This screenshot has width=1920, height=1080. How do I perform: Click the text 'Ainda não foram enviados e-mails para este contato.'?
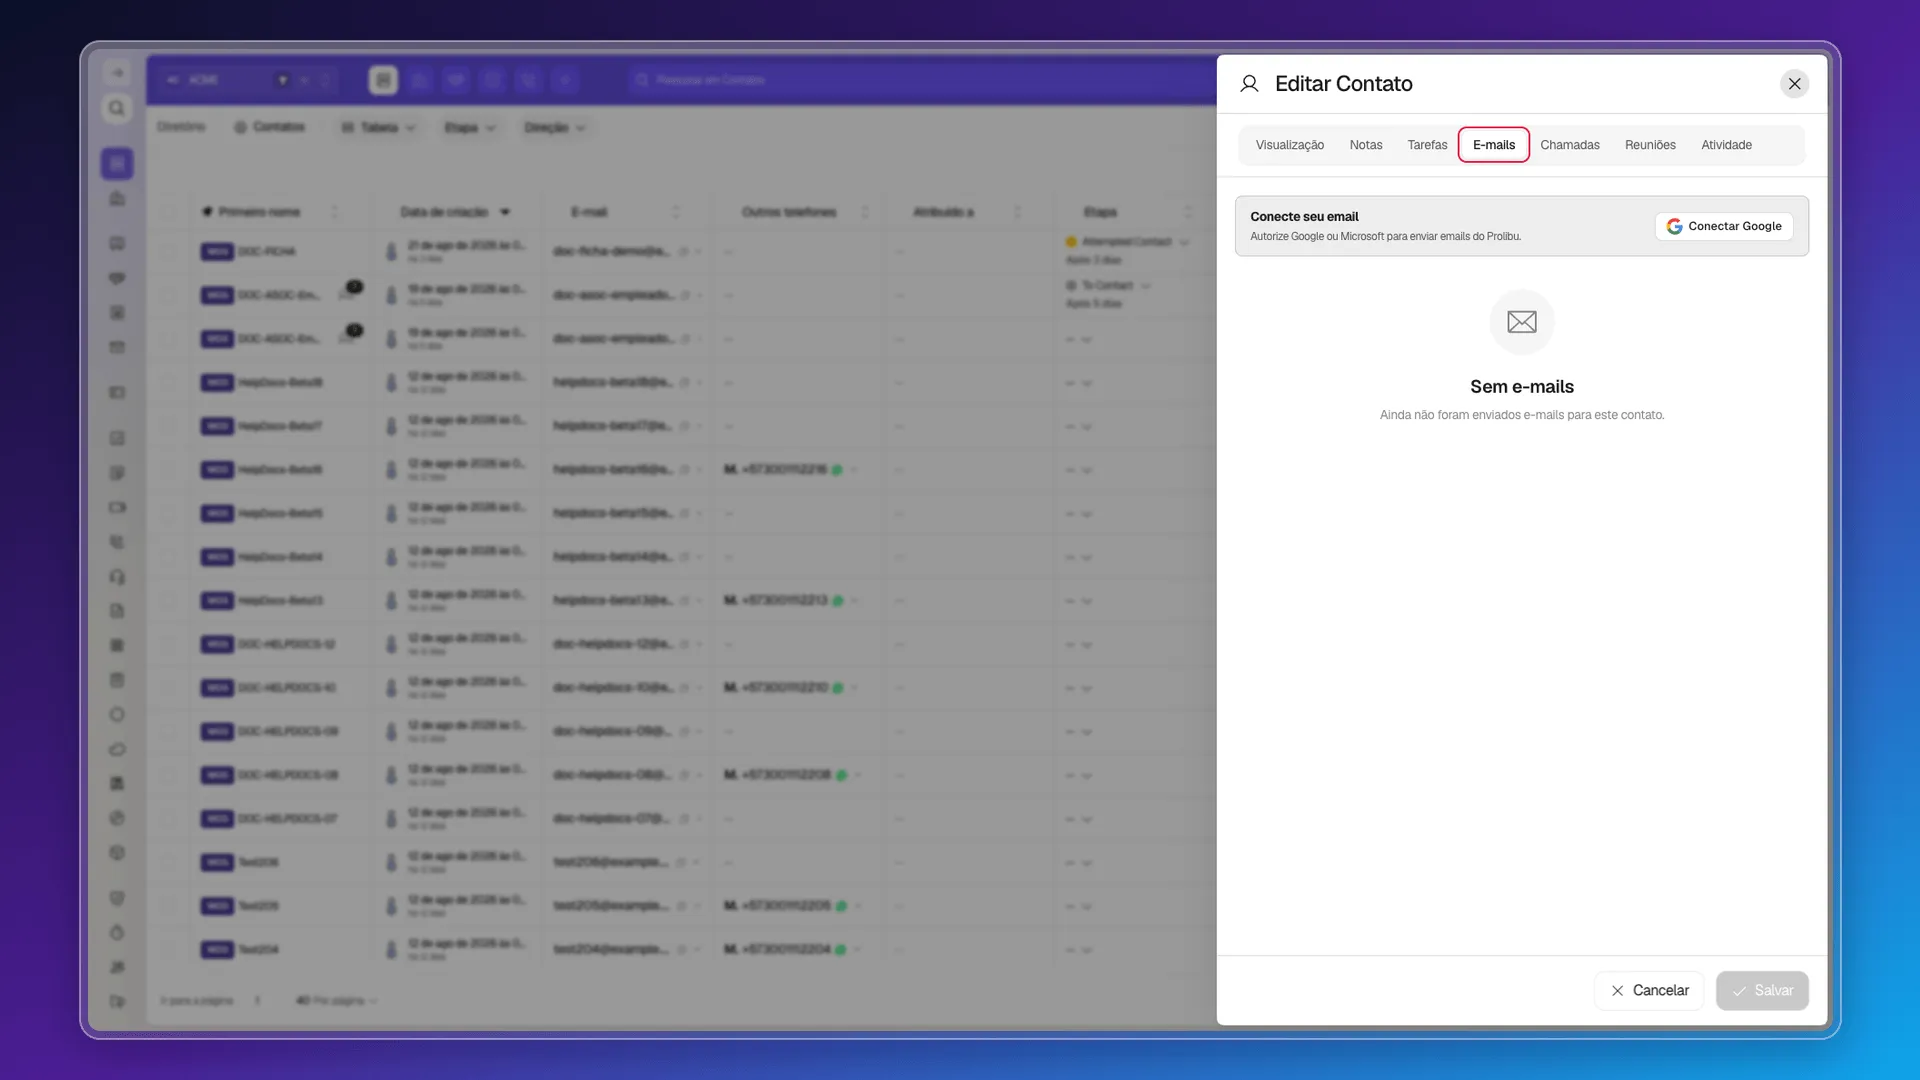1522,415
